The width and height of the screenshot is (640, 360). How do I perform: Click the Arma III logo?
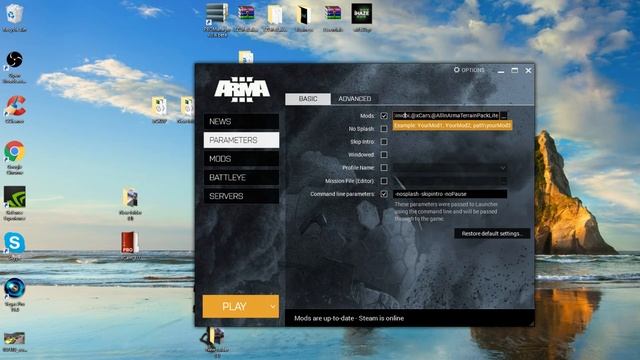coord(242,89)
